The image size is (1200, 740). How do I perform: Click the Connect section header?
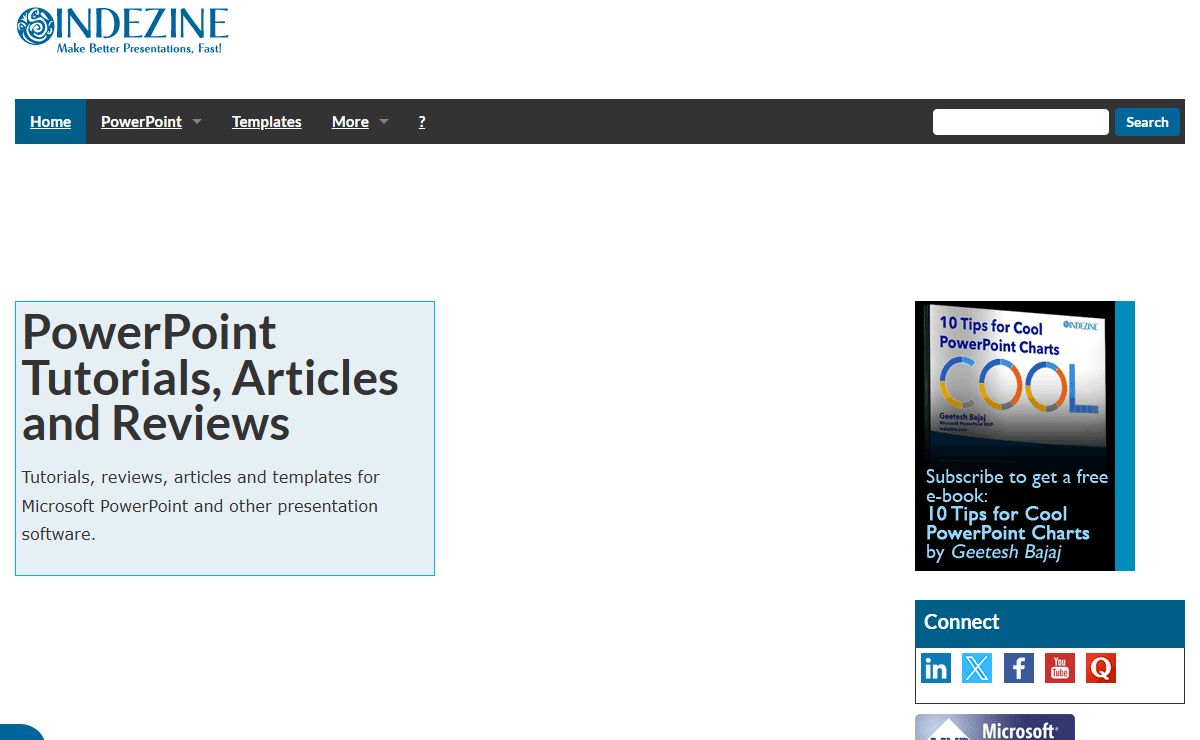pos(1050,623)
